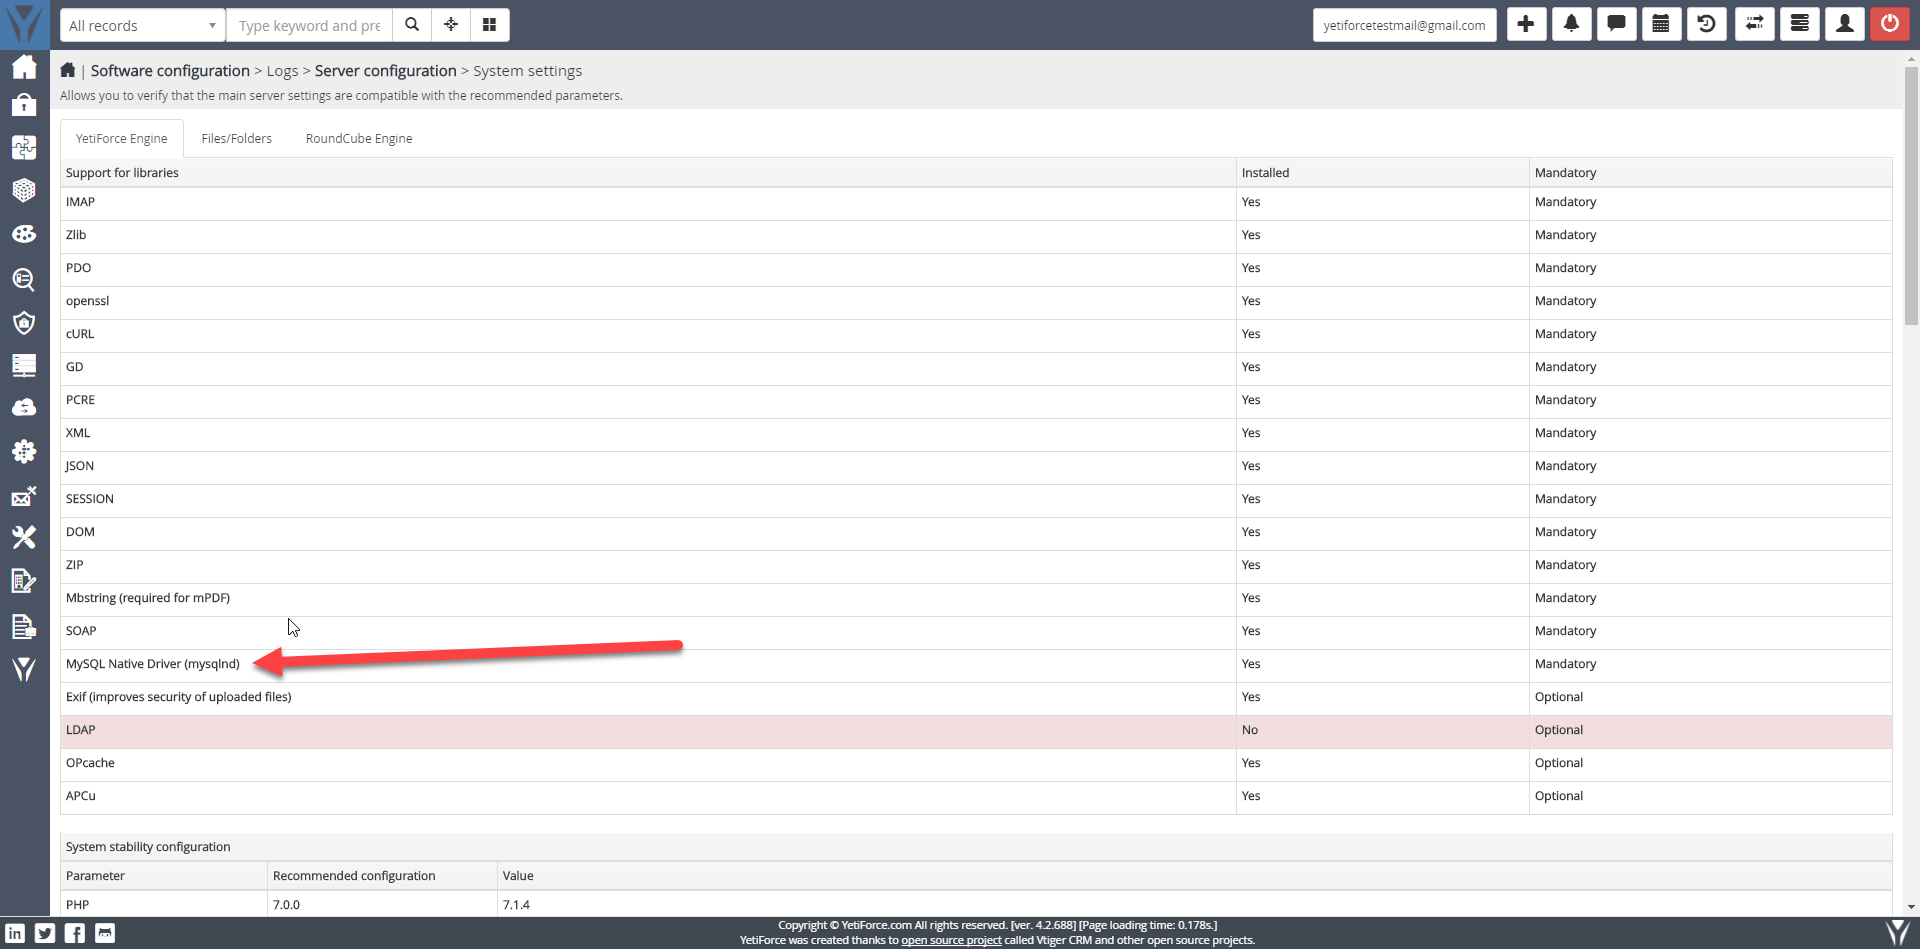This screenshot has height=949, width=1920.
Task: Open notifications bell icon
Action: (1572, 24)
